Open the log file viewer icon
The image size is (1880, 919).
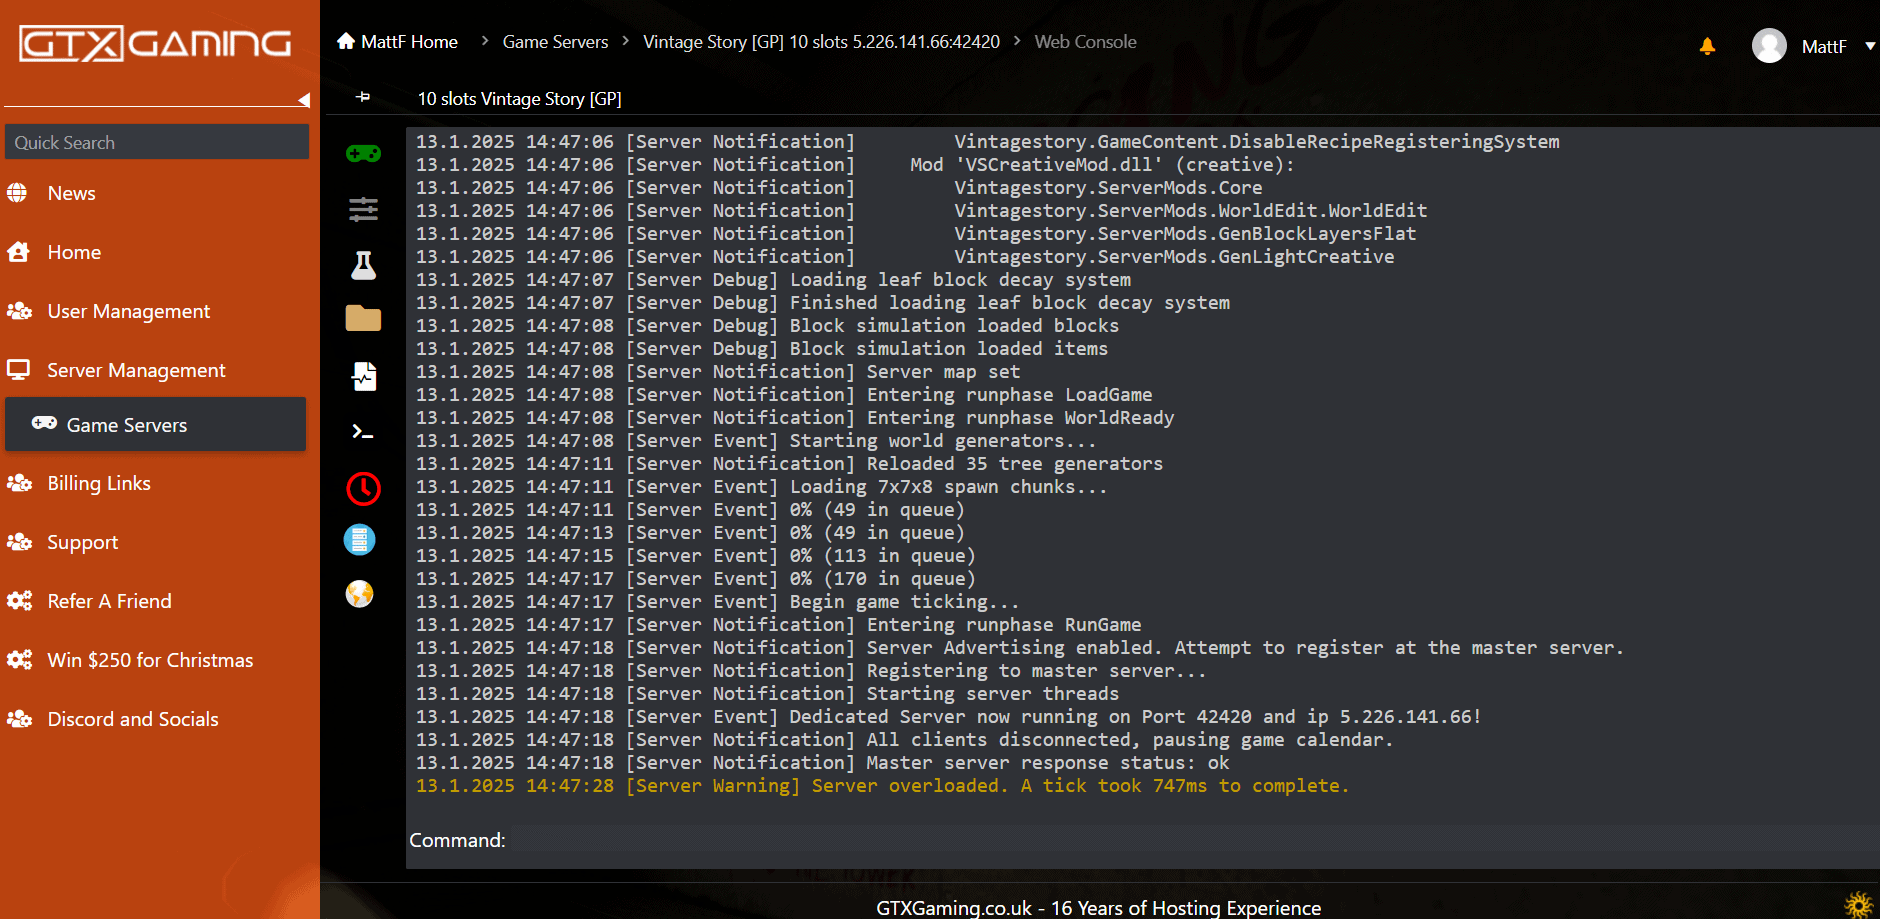click(x=364, y=376)
